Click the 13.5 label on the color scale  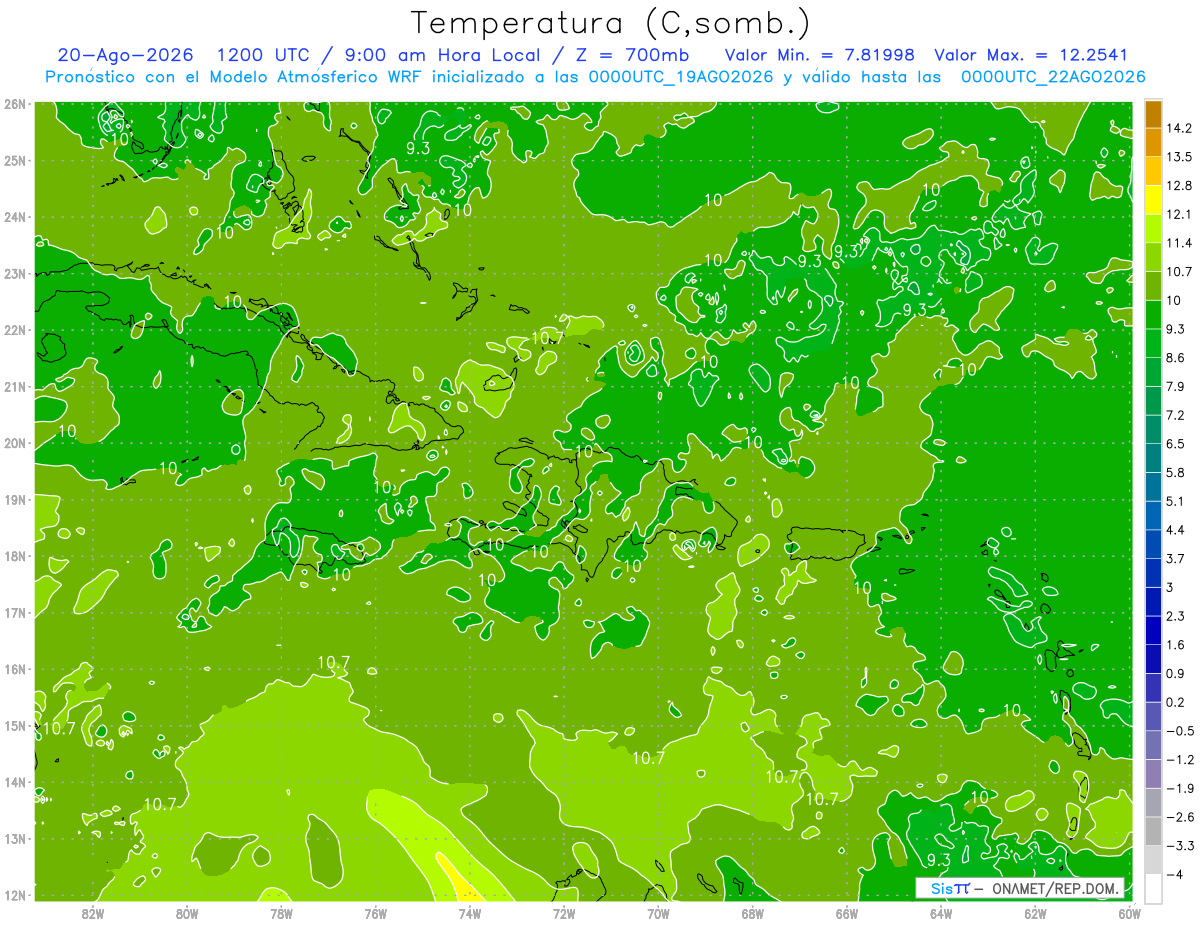click(x=1181, y=157)
